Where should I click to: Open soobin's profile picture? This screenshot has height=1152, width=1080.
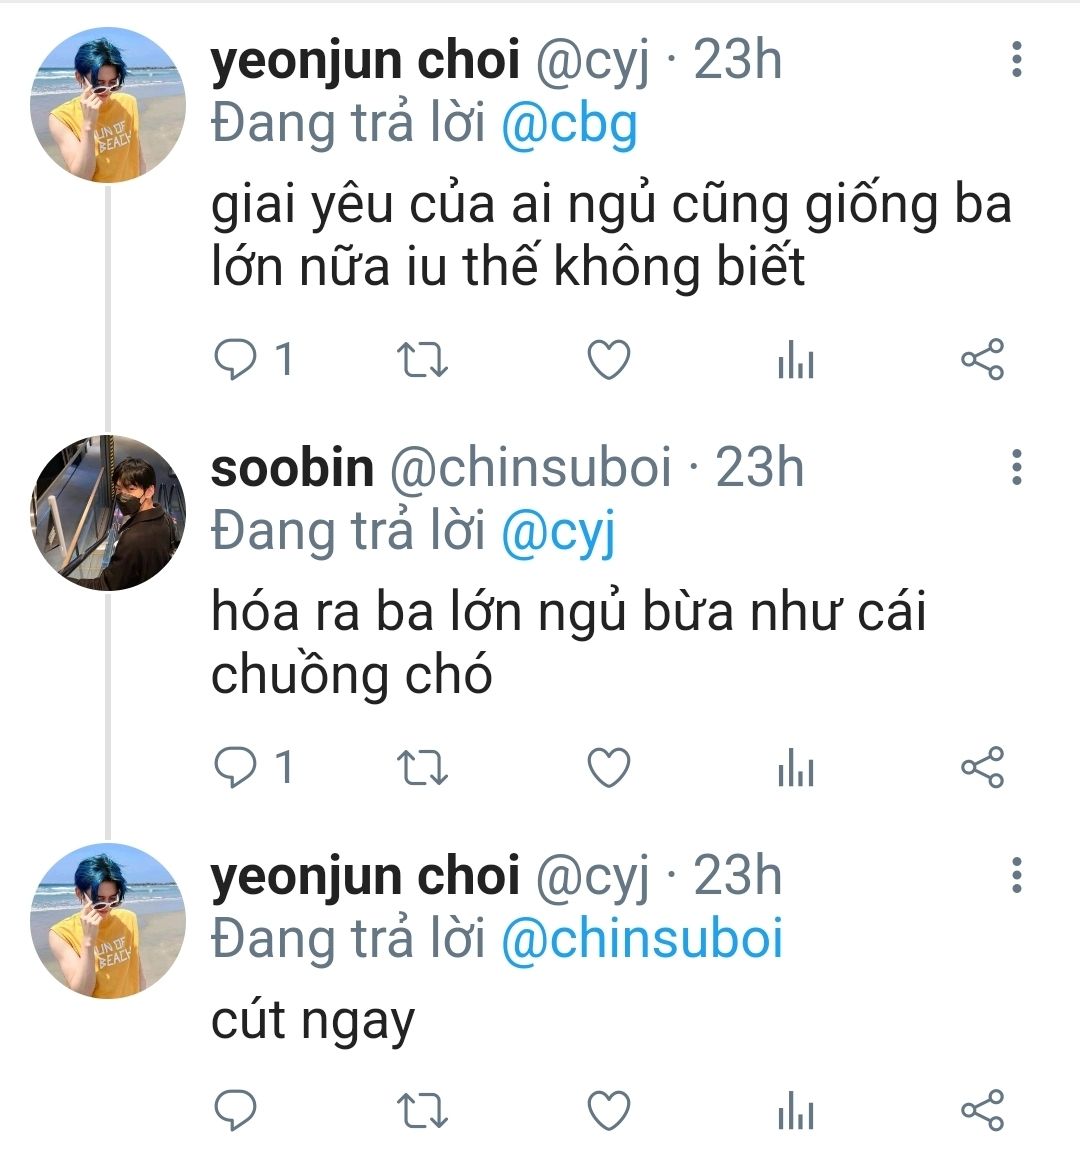pos(108,512)
